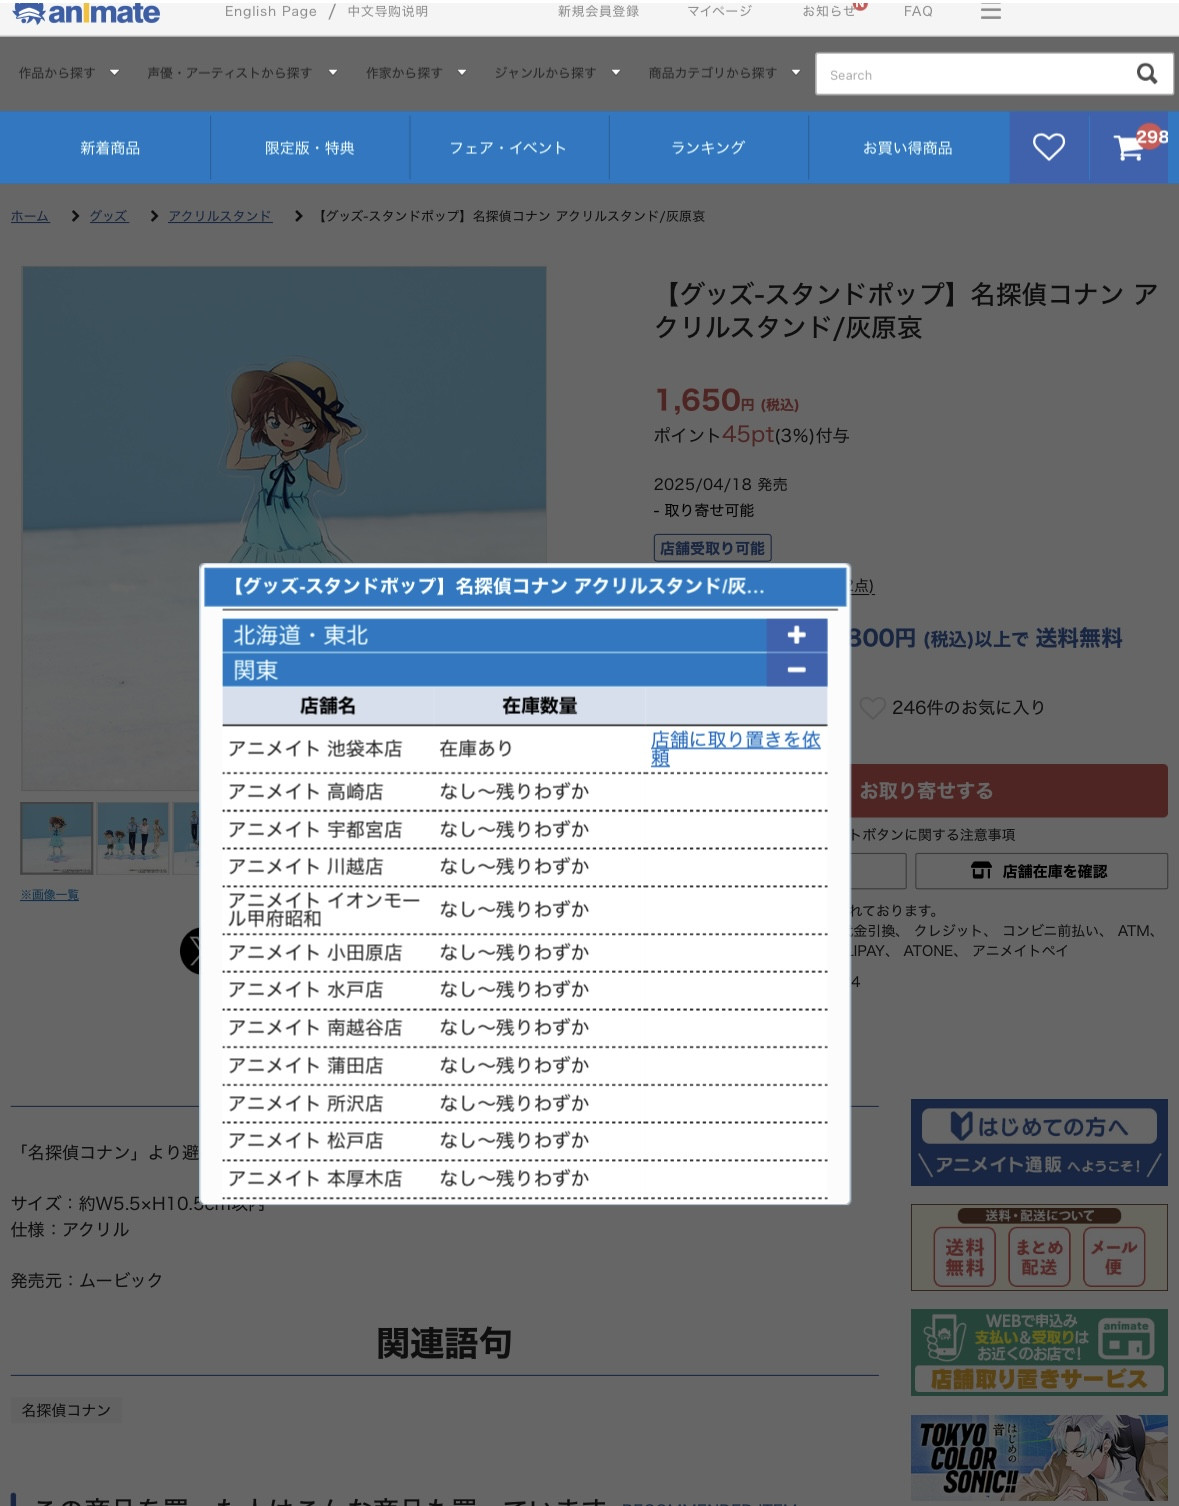This screenshot has height=1506, width=1179.
Task: Select アニメイト 所沢店 row
Action: pos(525,1104)
